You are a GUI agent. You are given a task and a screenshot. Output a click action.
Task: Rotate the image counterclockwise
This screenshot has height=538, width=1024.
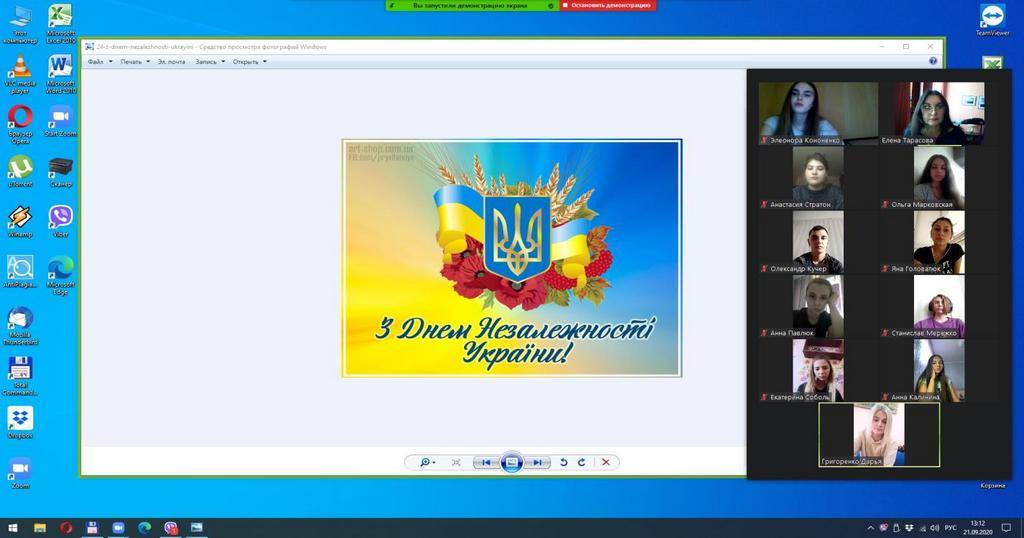[x=564, y=462]
